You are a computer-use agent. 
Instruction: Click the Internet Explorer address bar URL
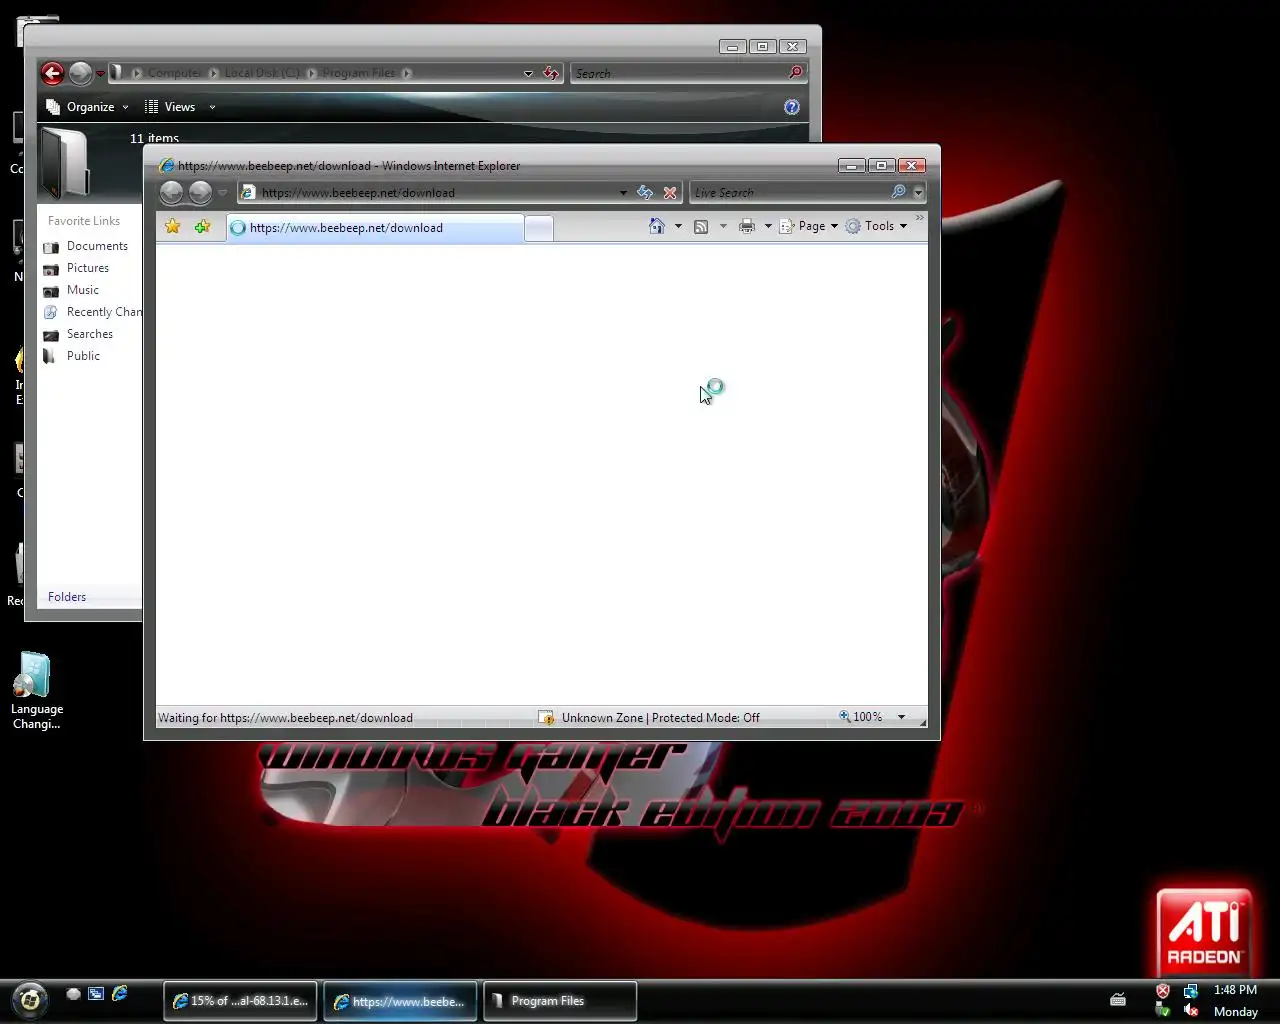point(358,193)
